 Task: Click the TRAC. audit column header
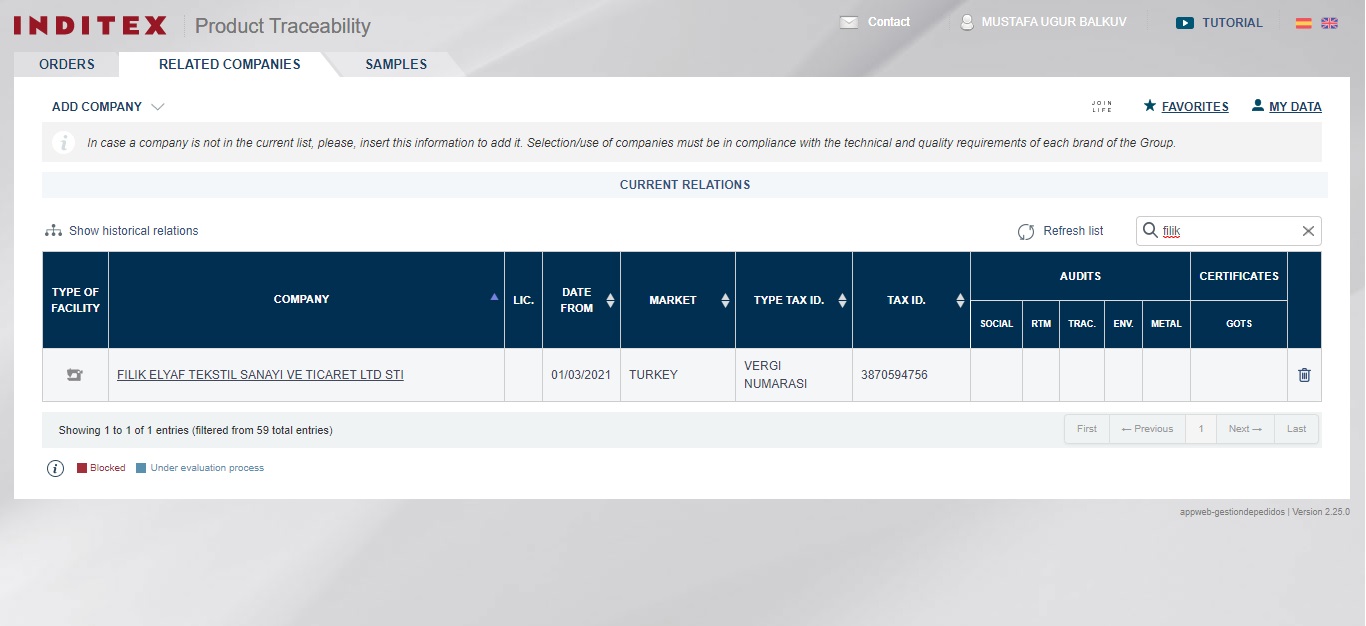1082,324
